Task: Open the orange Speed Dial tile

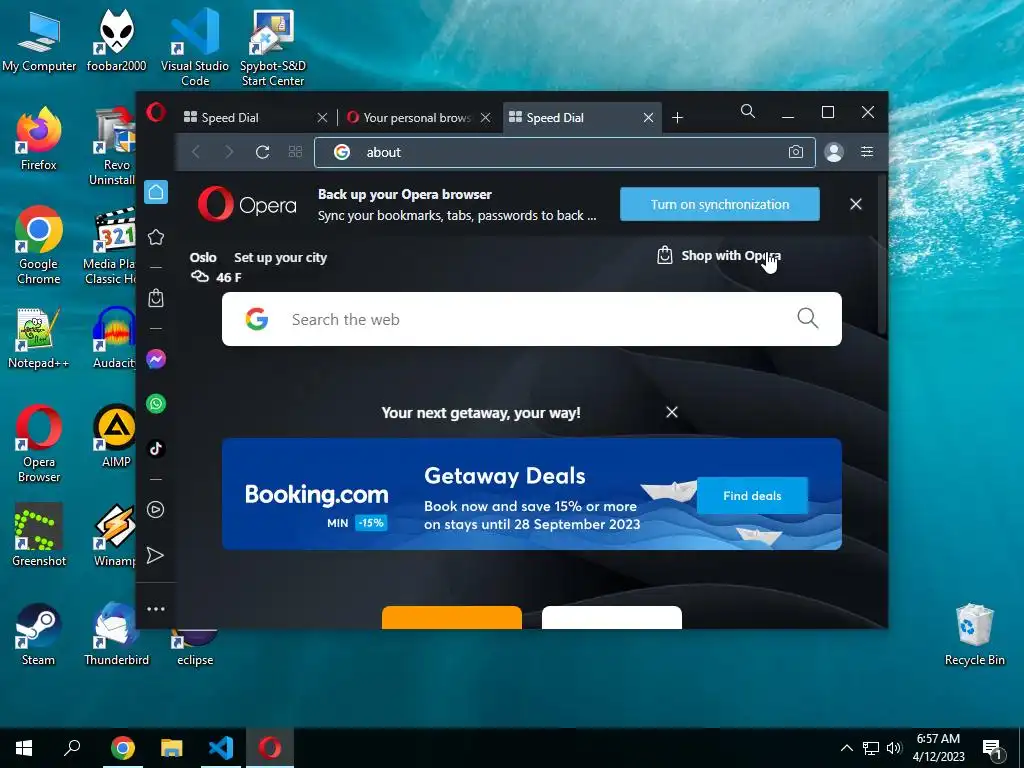Action: [452, 618]
